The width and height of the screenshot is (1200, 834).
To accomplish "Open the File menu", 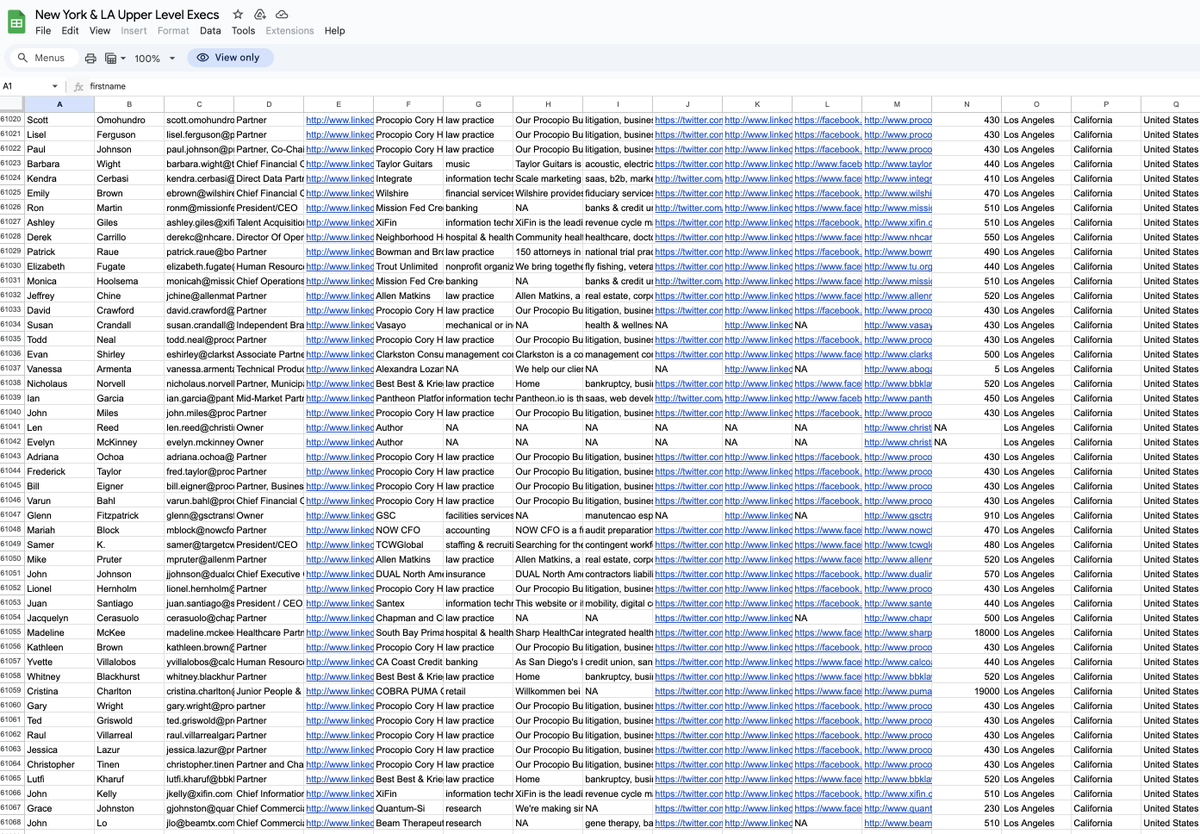I will pos(43,31).
